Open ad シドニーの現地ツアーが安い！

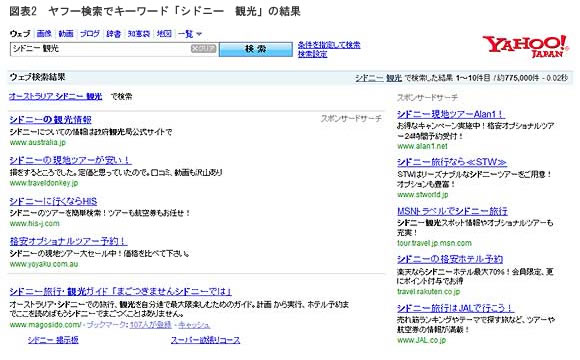[x=70, y=160]
